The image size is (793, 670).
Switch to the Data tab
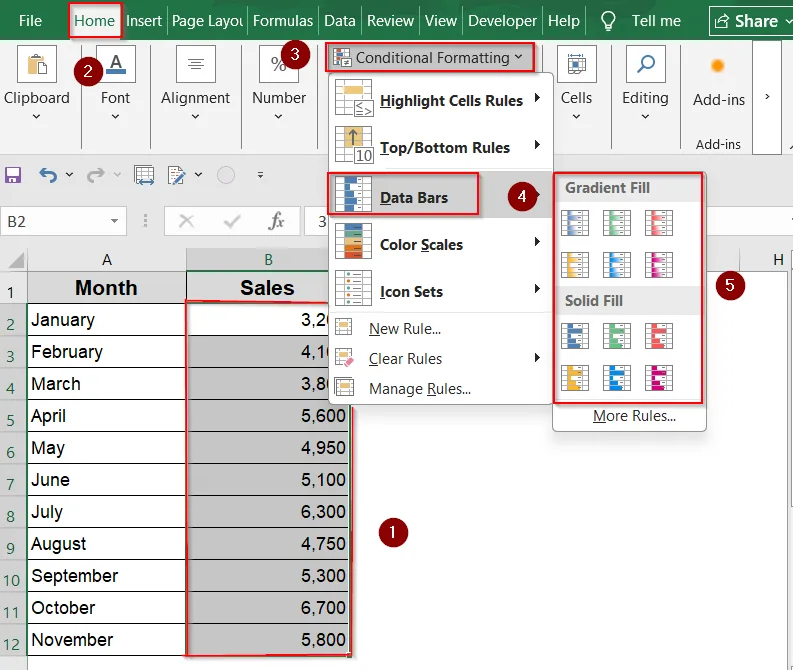point(340,21)
